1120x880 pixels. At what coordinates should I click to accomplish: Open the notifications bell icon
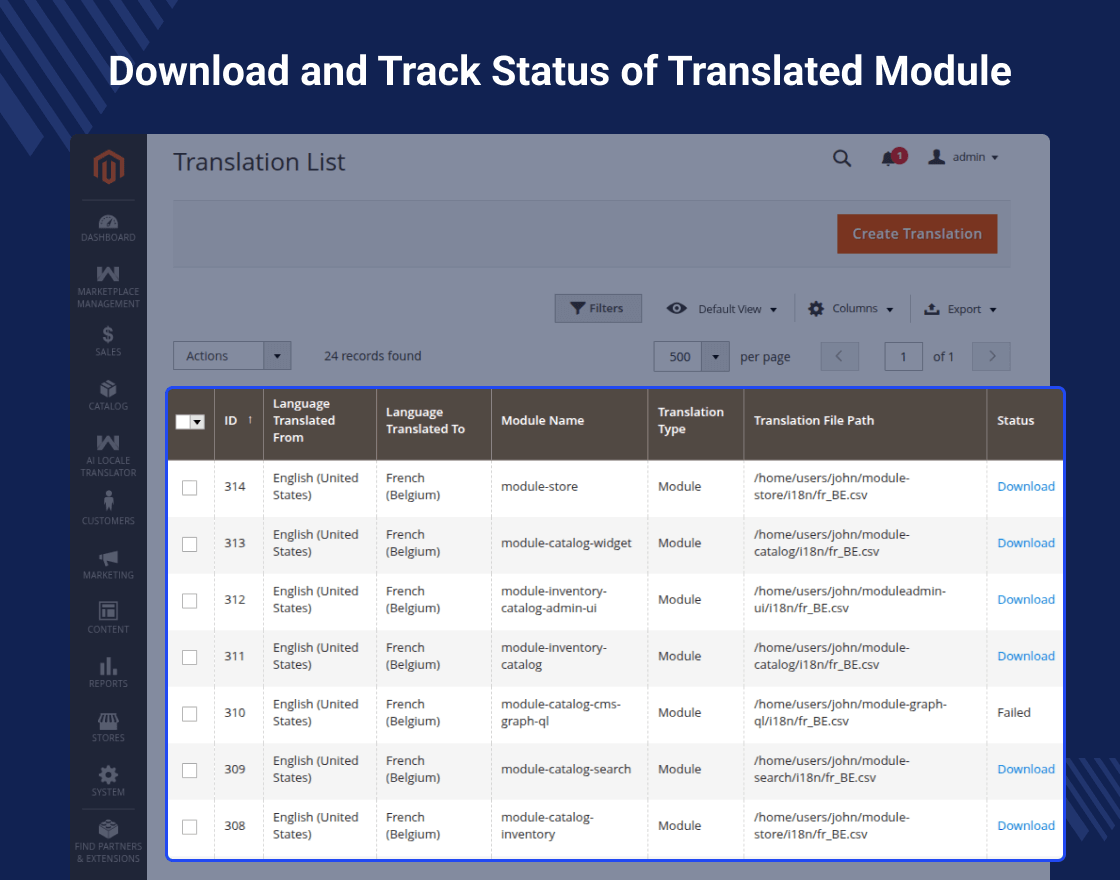click(x=888, y=158)
